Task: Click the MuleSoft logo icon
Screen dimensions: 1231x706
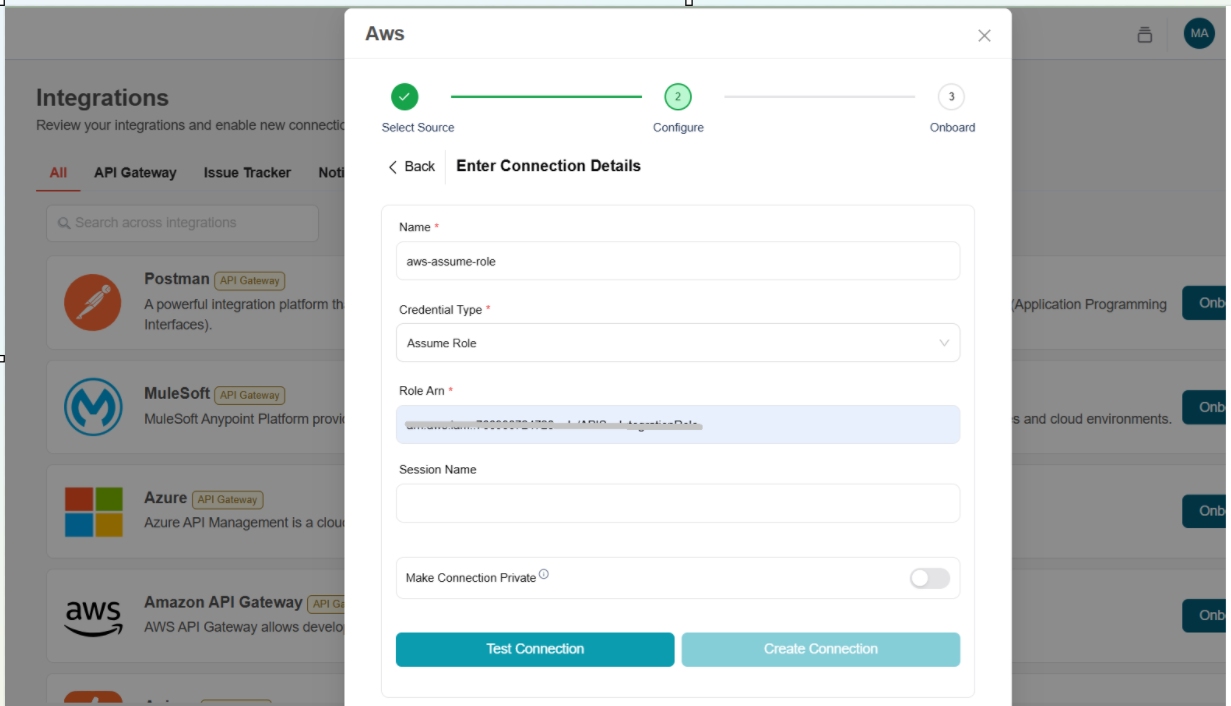Action: click(x=93, y=407)
